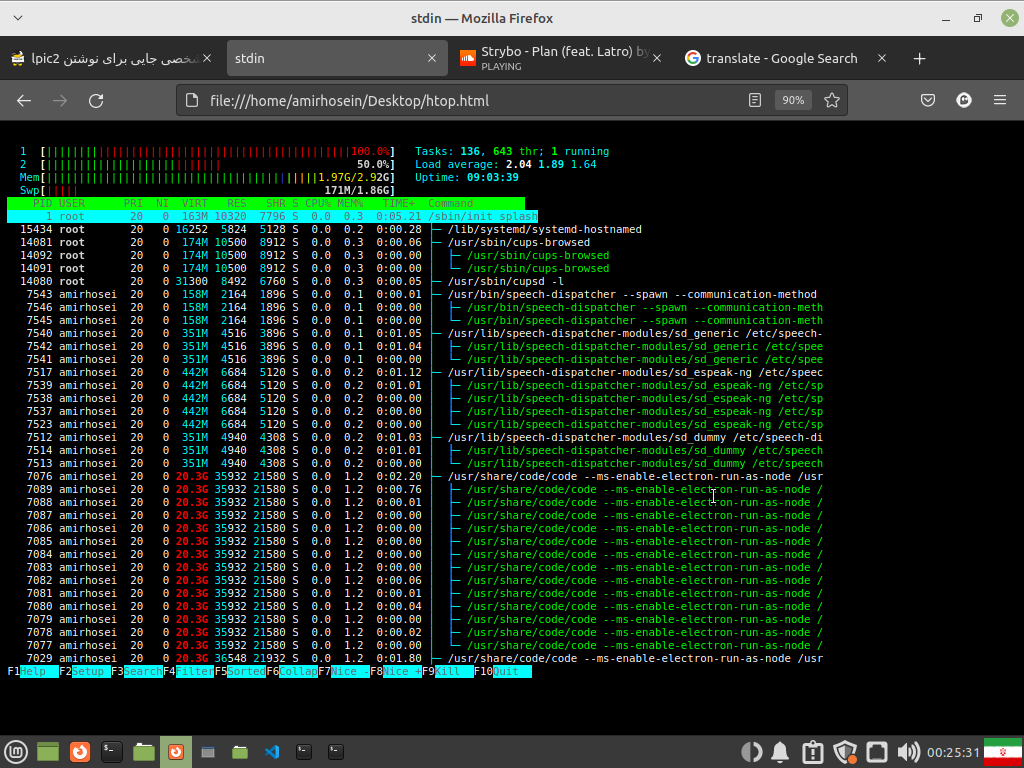Screen dimensions: 1024x768
Task: Open a new tab with the plus button
Action: (x=920, y=59)
